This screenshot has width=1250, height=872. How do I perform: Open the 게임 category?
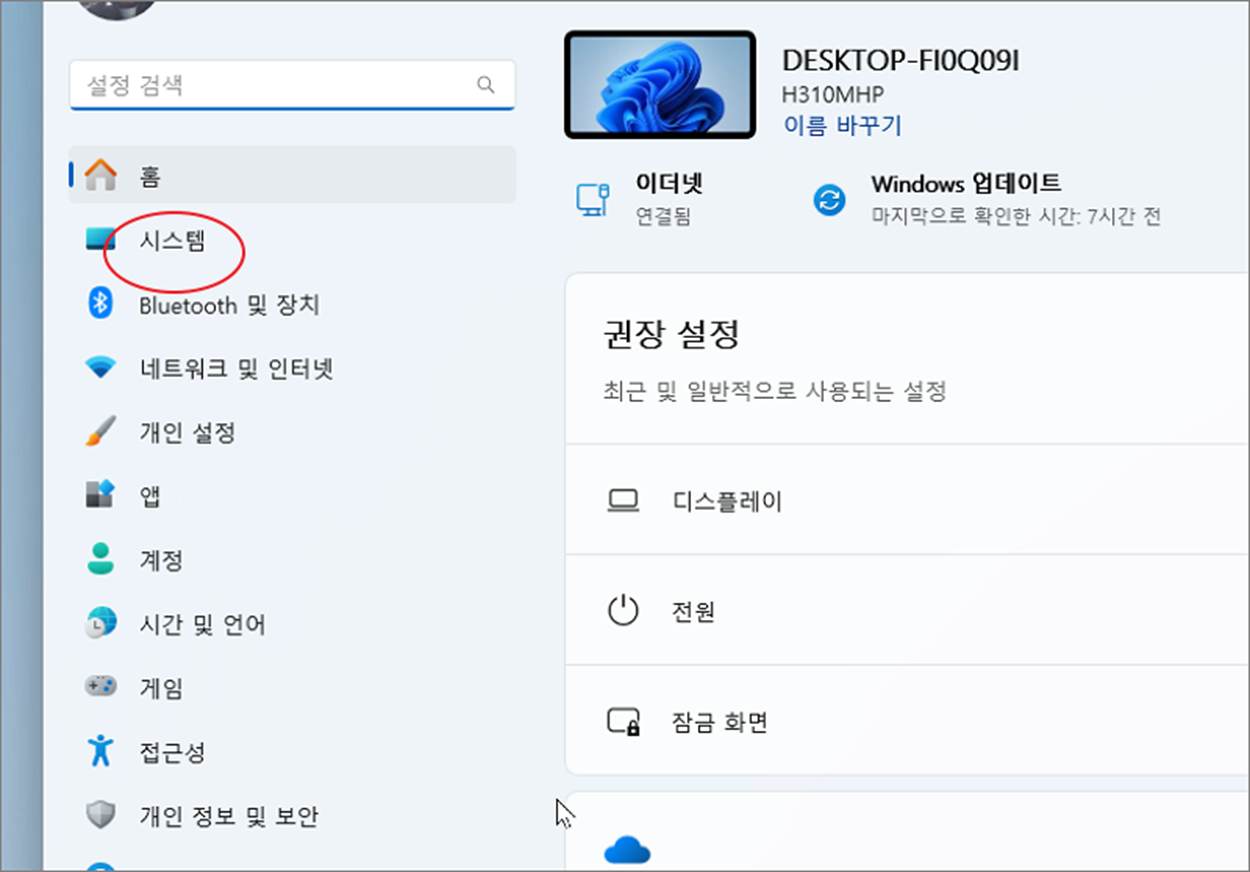point(292,688)
